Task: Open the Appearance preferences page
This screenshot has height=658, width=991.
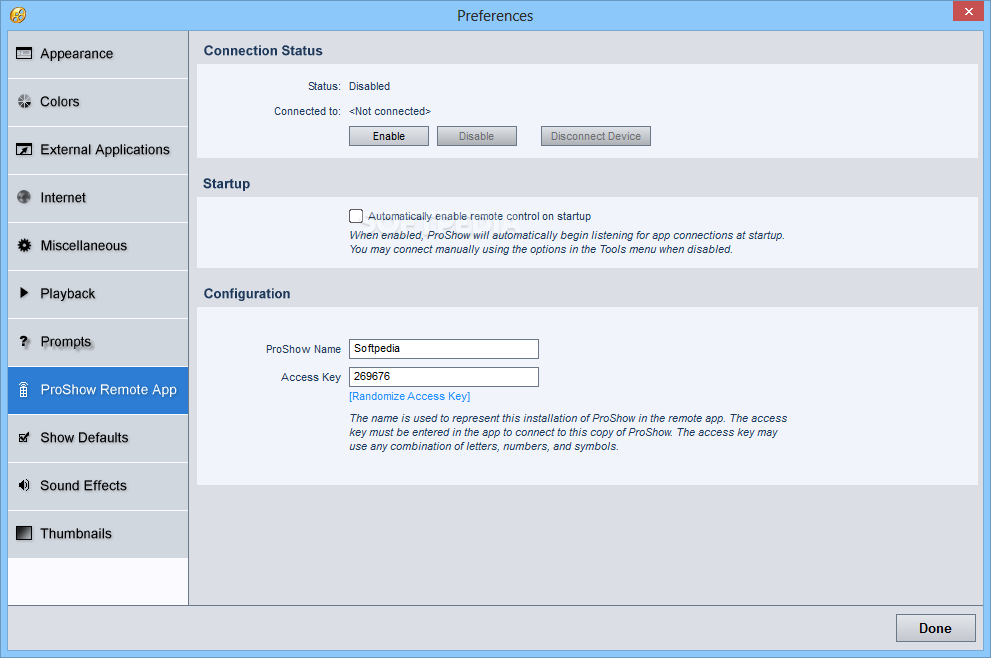Action: (x=98, y=54)
